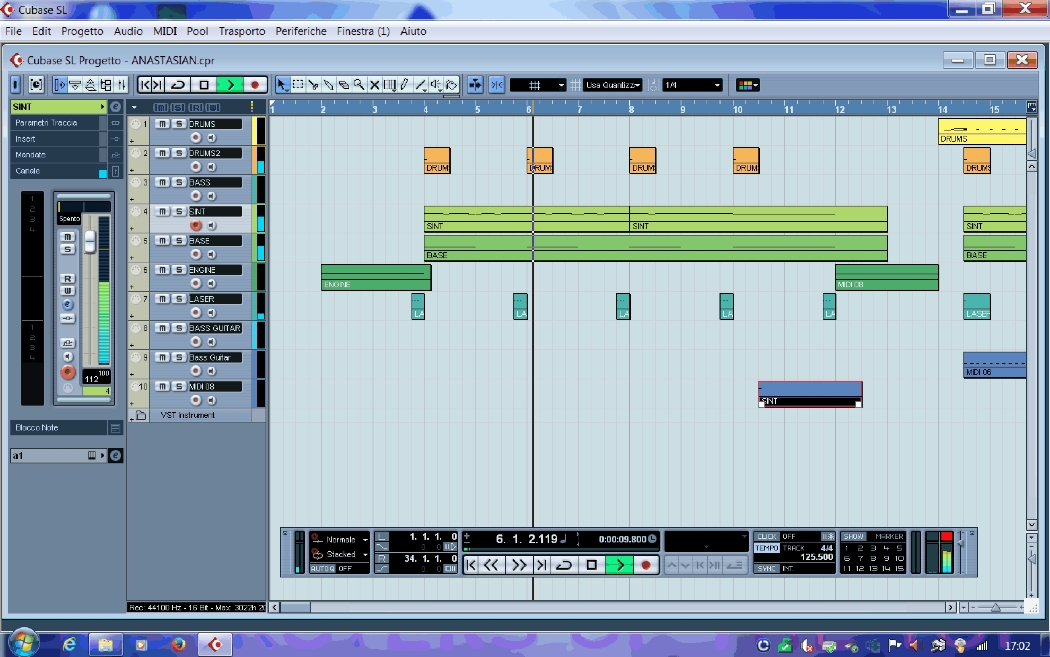This screenshot has height=657, width=1050.
Task: Click toolbar Stop button
Action: (204, 85)
